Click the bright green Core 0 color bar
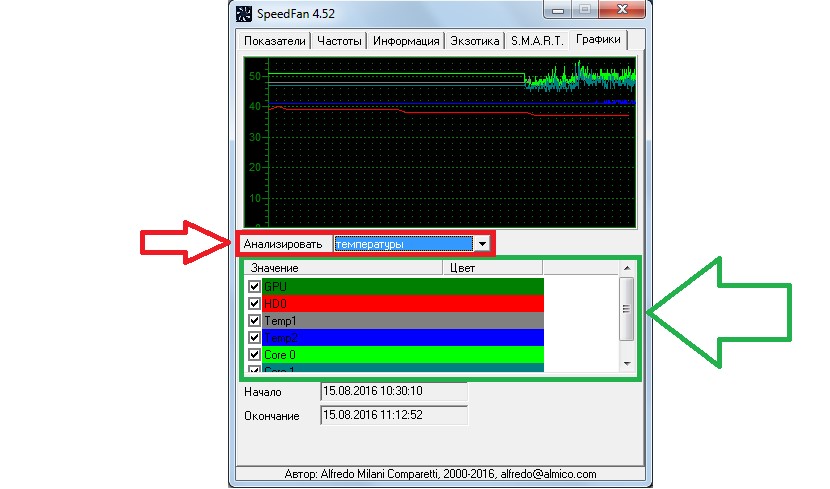 (x=403, y=354)
